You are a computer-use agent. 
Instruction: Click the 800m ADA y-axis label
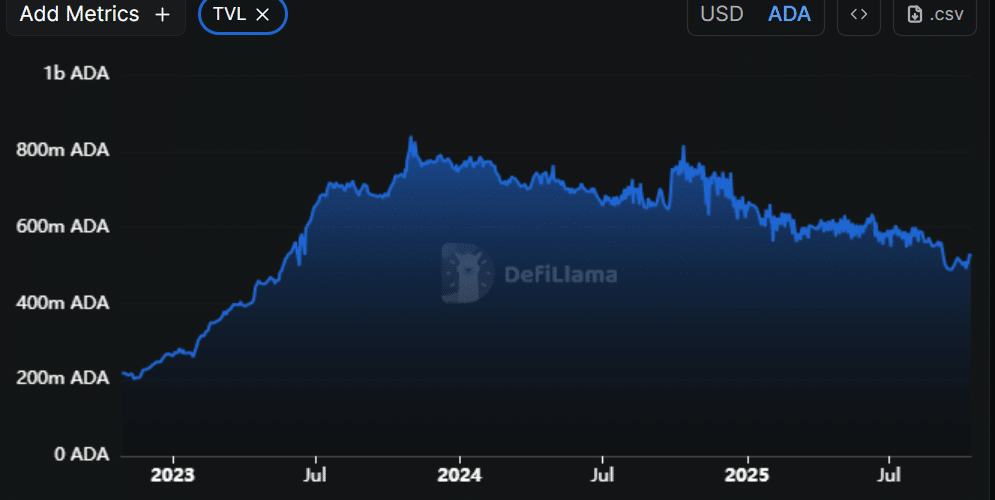(63, 150)
